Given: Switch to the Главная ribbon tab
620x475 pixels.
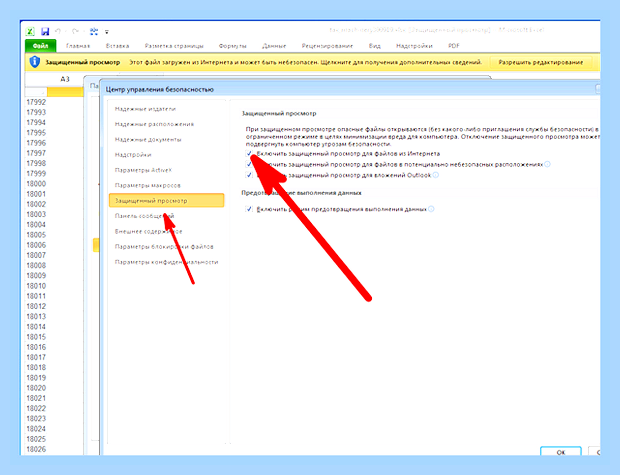Looking at the screenshot, I should 78,46.
